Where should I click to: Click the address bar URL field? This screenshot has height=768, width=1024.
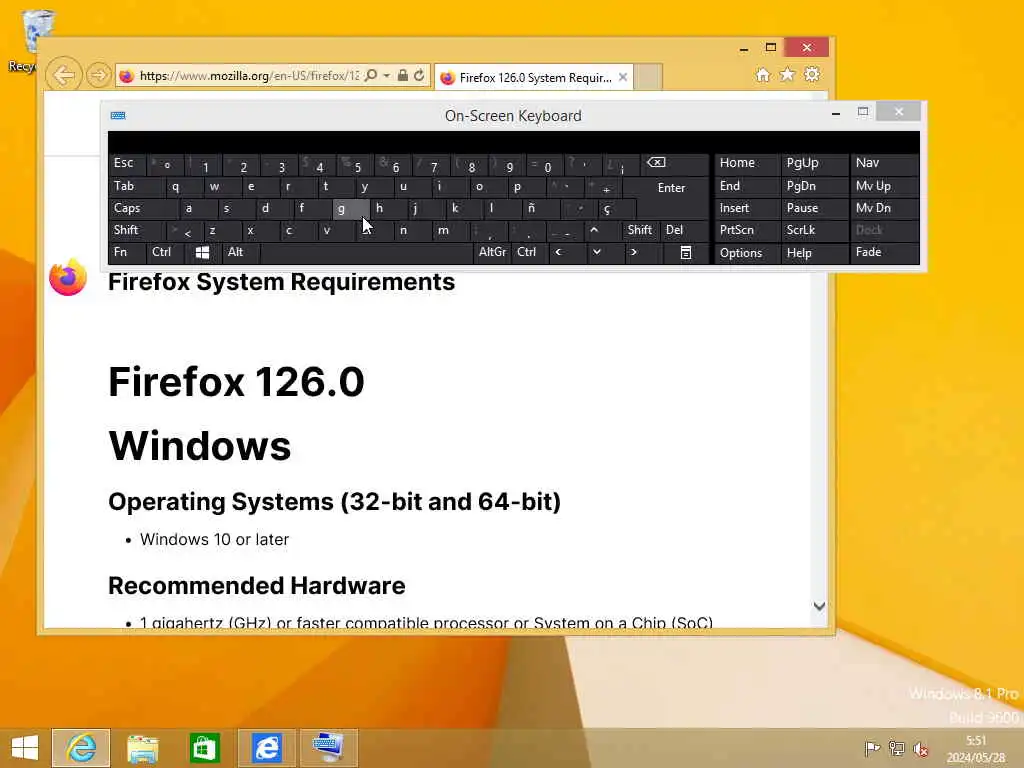click(249, 76)
